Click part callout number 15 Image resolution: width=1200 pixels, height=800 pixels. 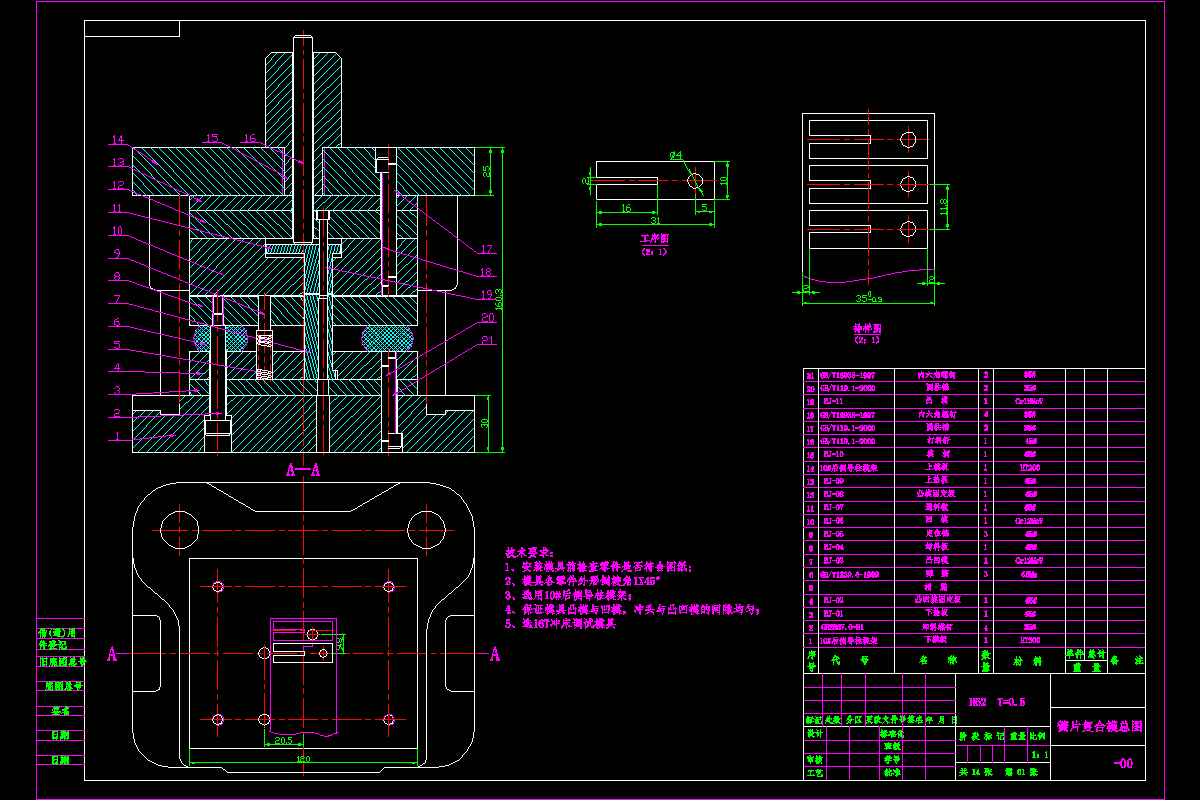211,138
